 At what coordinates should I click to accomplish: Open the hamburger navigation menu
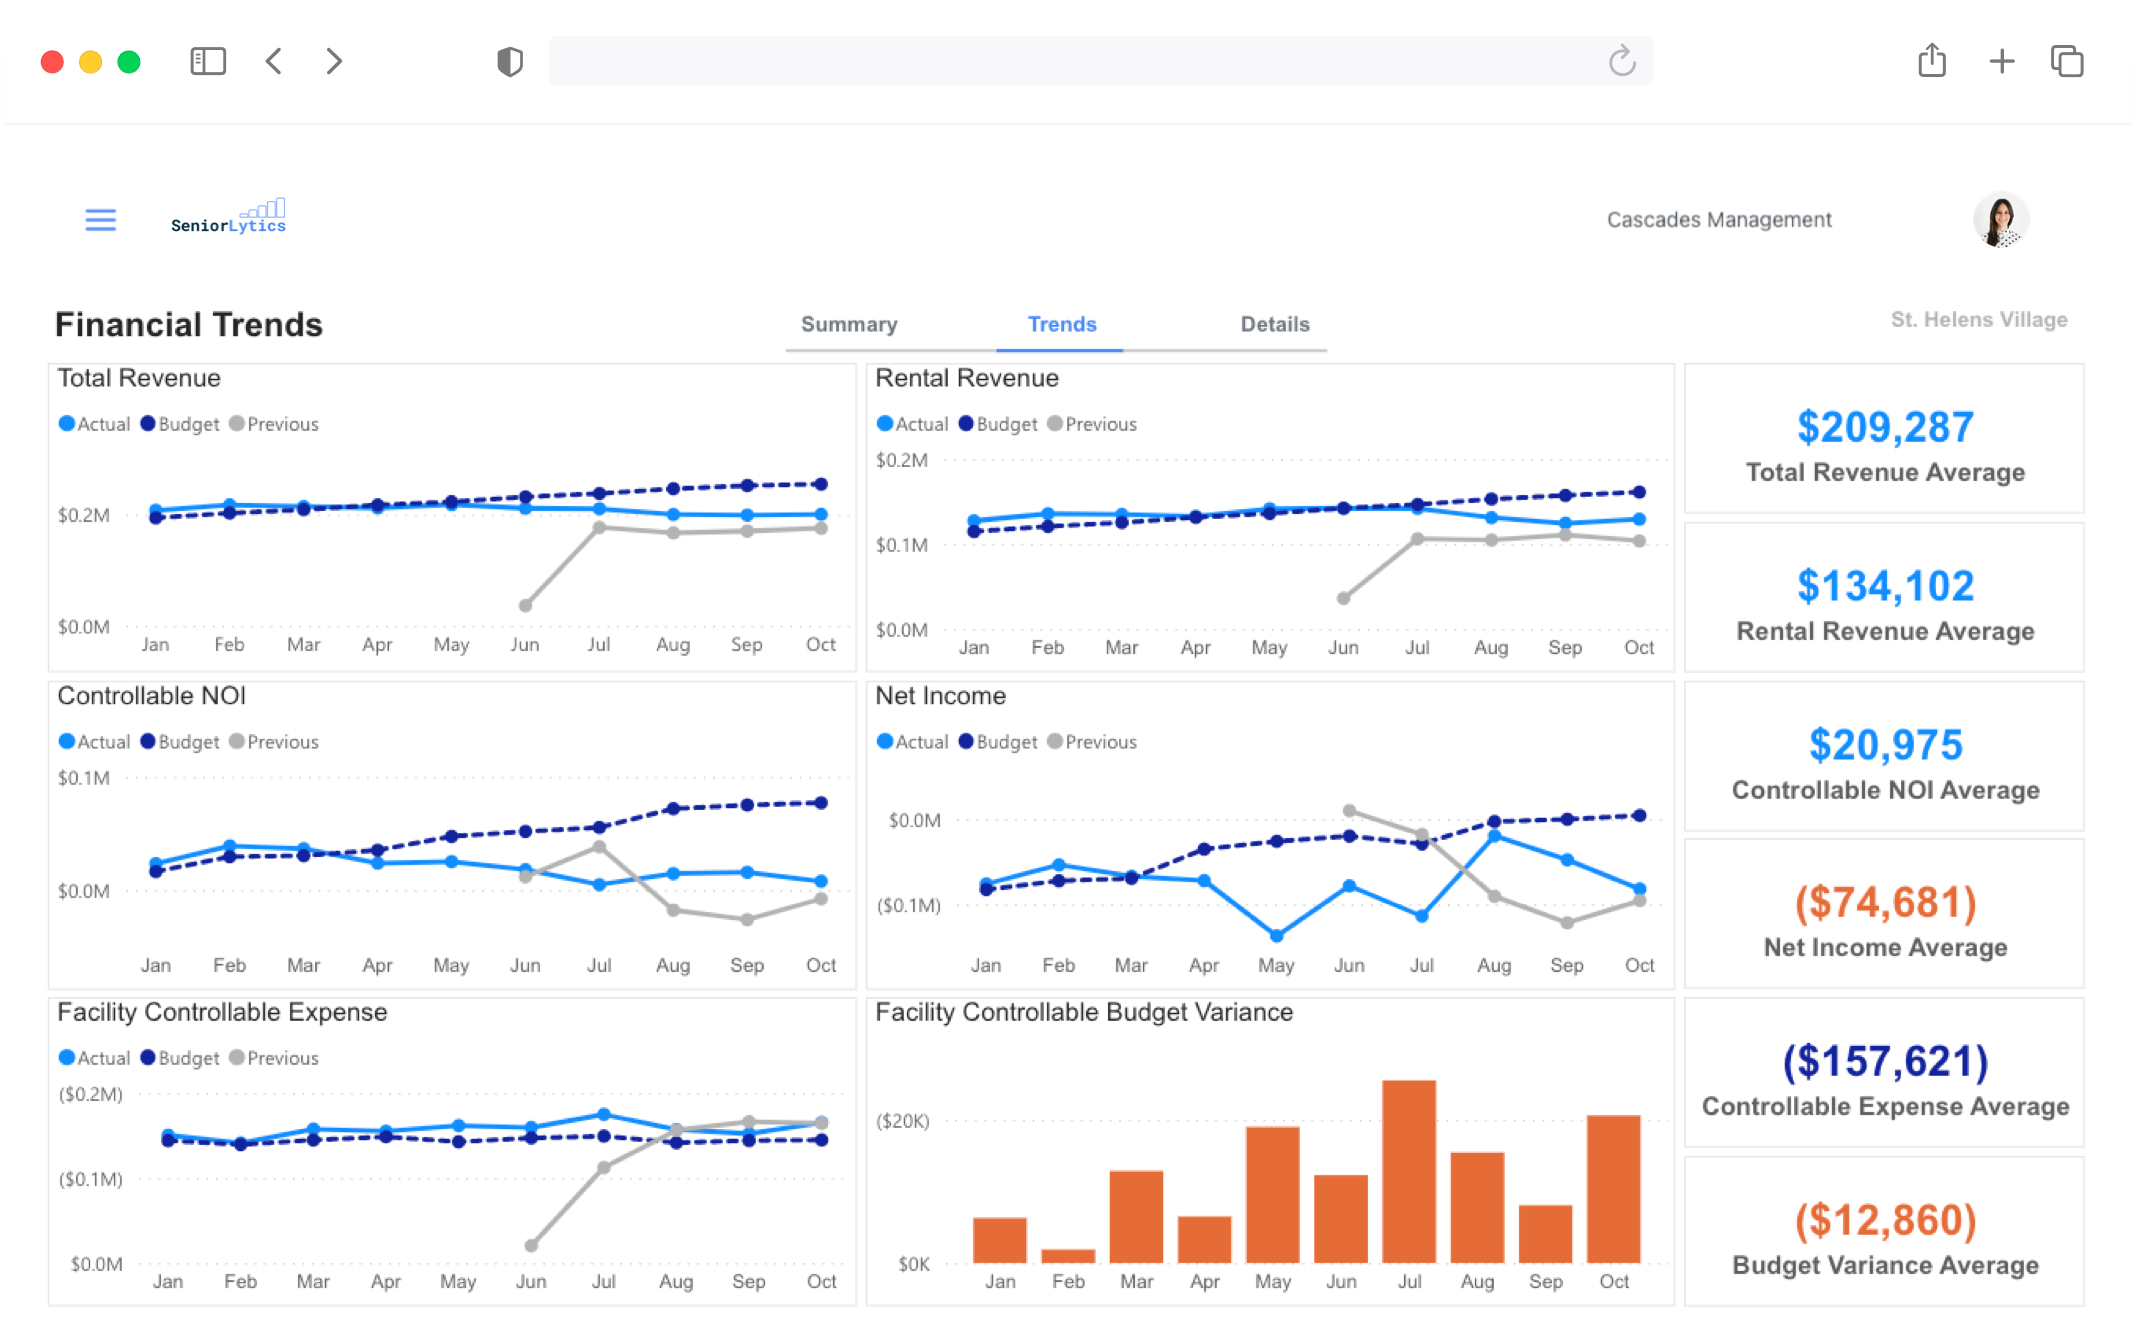(x=100, y=220)
